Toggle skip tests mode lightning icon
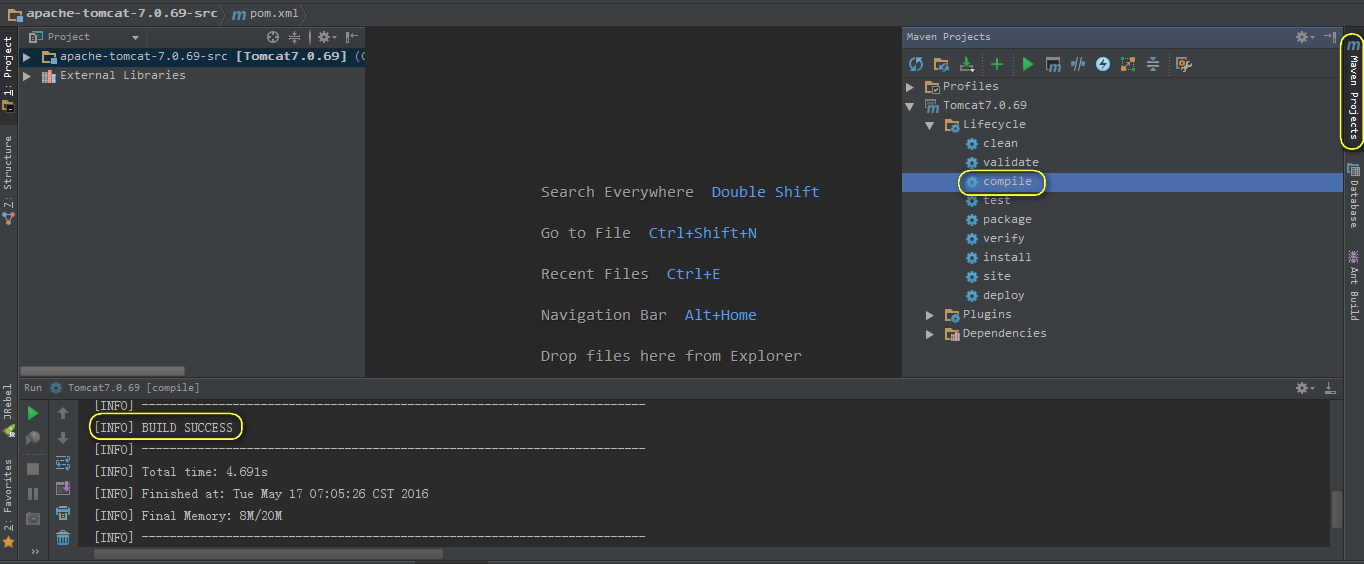Screen dimensions: 1364x564 (x=1103, y=64)
